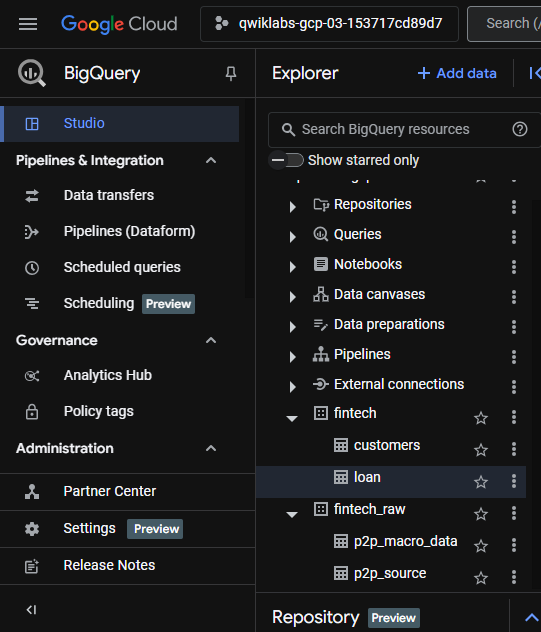Open three-dot menu for fintech_raw dataset
Image resolution: width=541 pixels, height=632 pixels.
(x=514, y=513)
